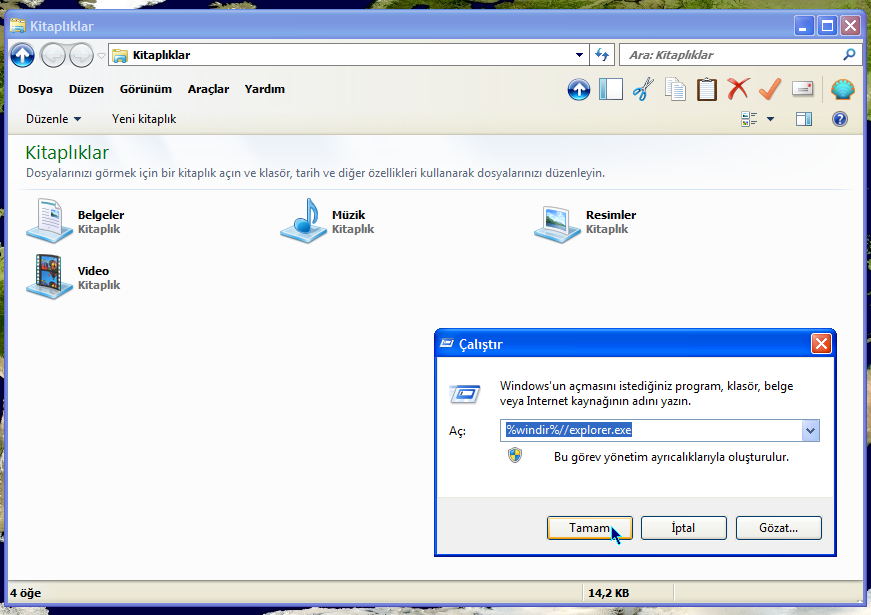Go forward with the Forward arrow button
The width and height of the screenshot is (871, 615).
click(82, 55)
